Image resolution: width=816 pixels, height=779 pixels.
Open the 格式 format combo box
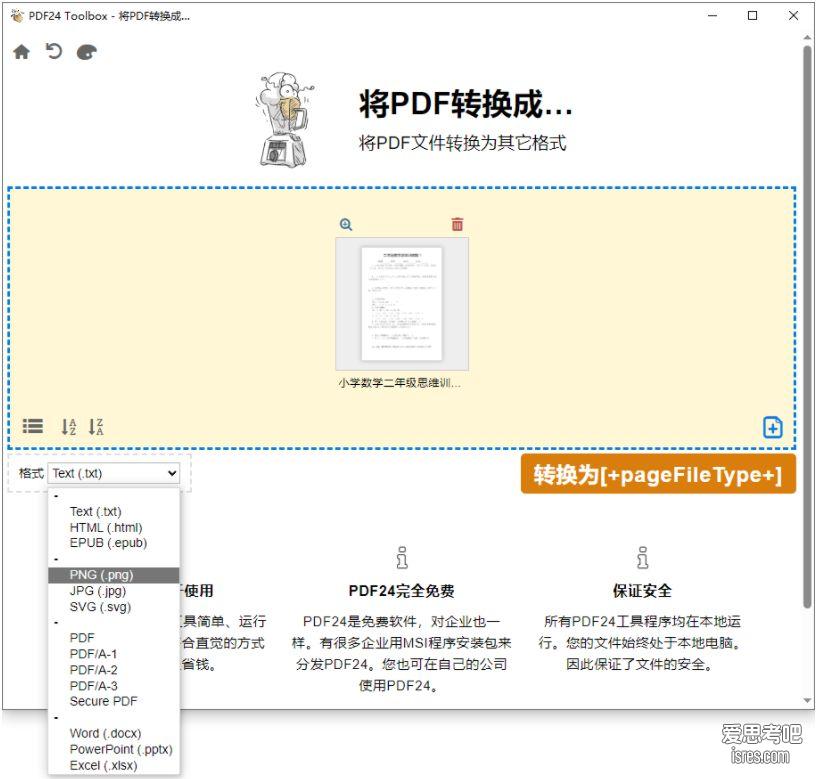[x=114, y=473]
